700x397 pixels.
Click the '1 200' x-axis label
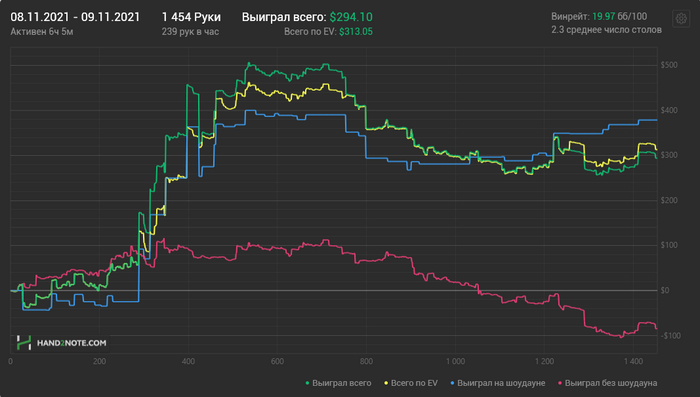544,361
